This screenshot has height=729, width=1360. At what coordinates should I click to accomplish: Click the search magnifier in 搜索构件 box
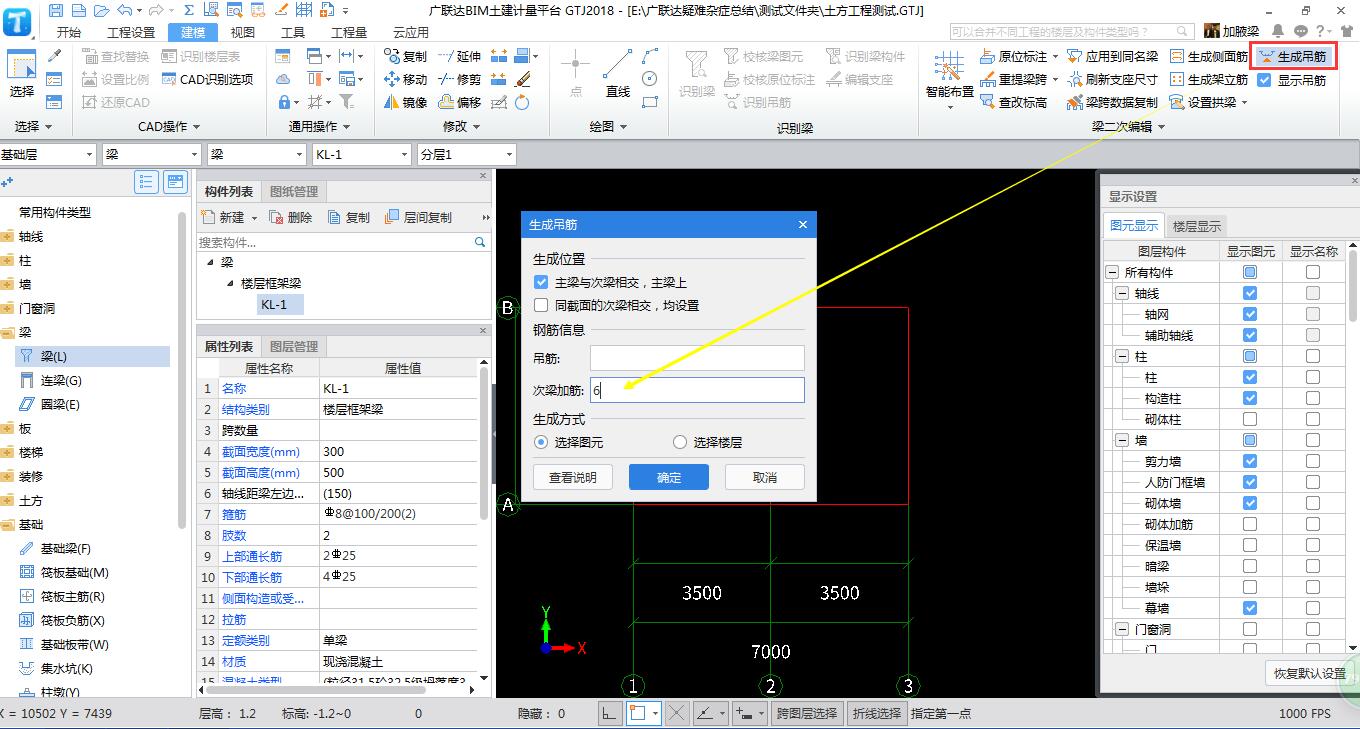coord(480,242)
